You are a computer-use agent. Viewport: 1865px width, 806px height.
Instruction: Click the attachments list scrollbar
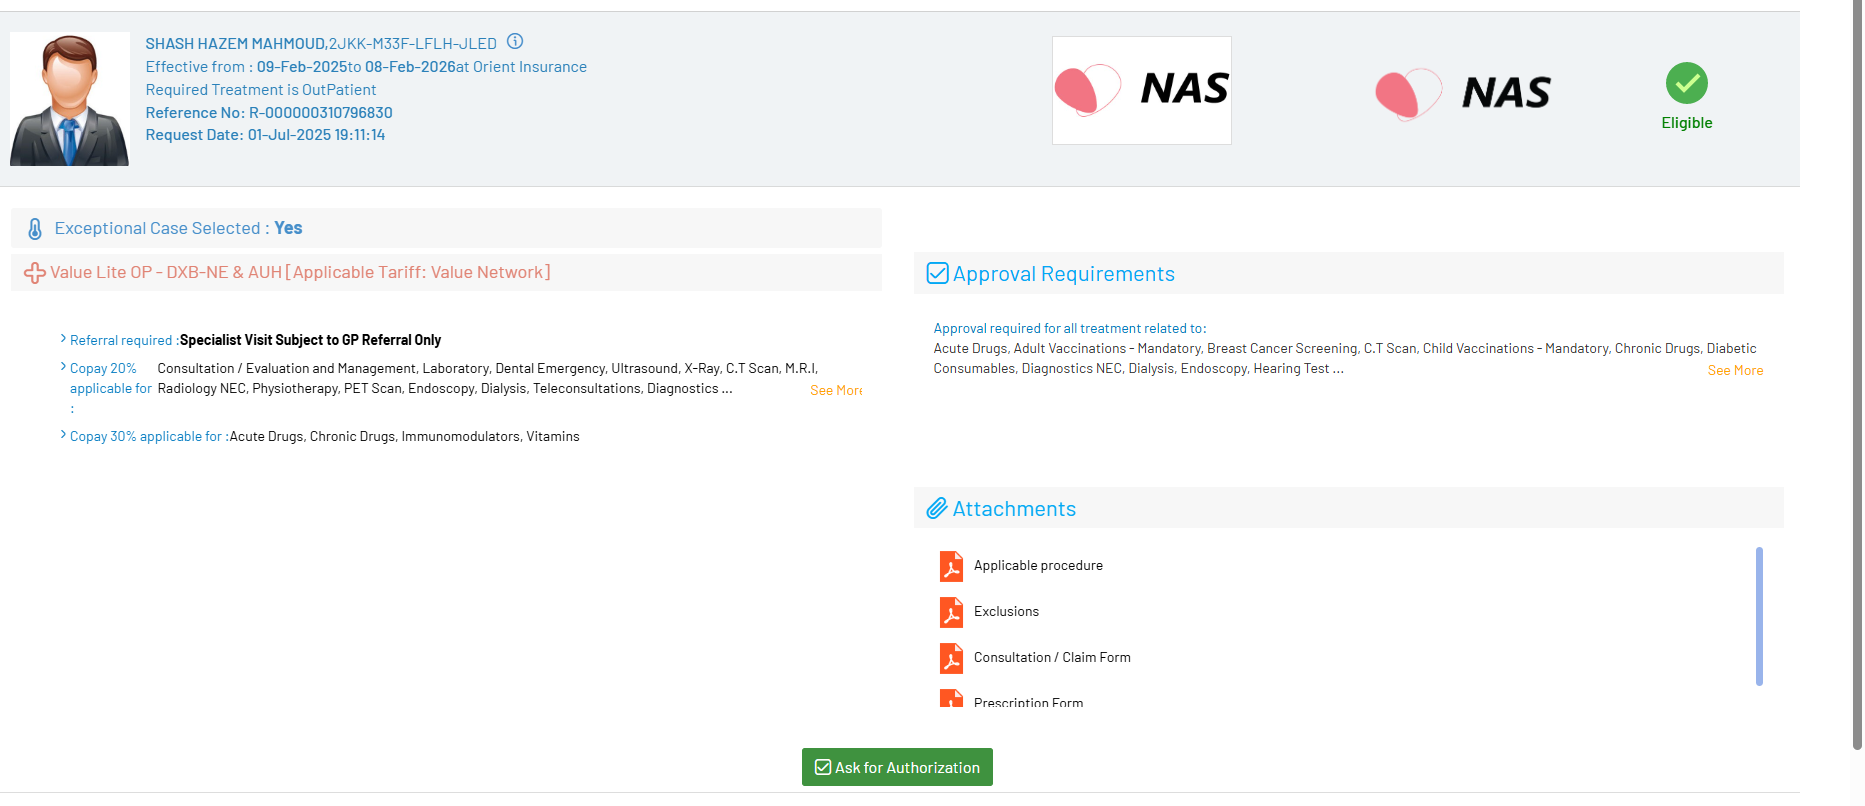click(x=1759, y=616)
